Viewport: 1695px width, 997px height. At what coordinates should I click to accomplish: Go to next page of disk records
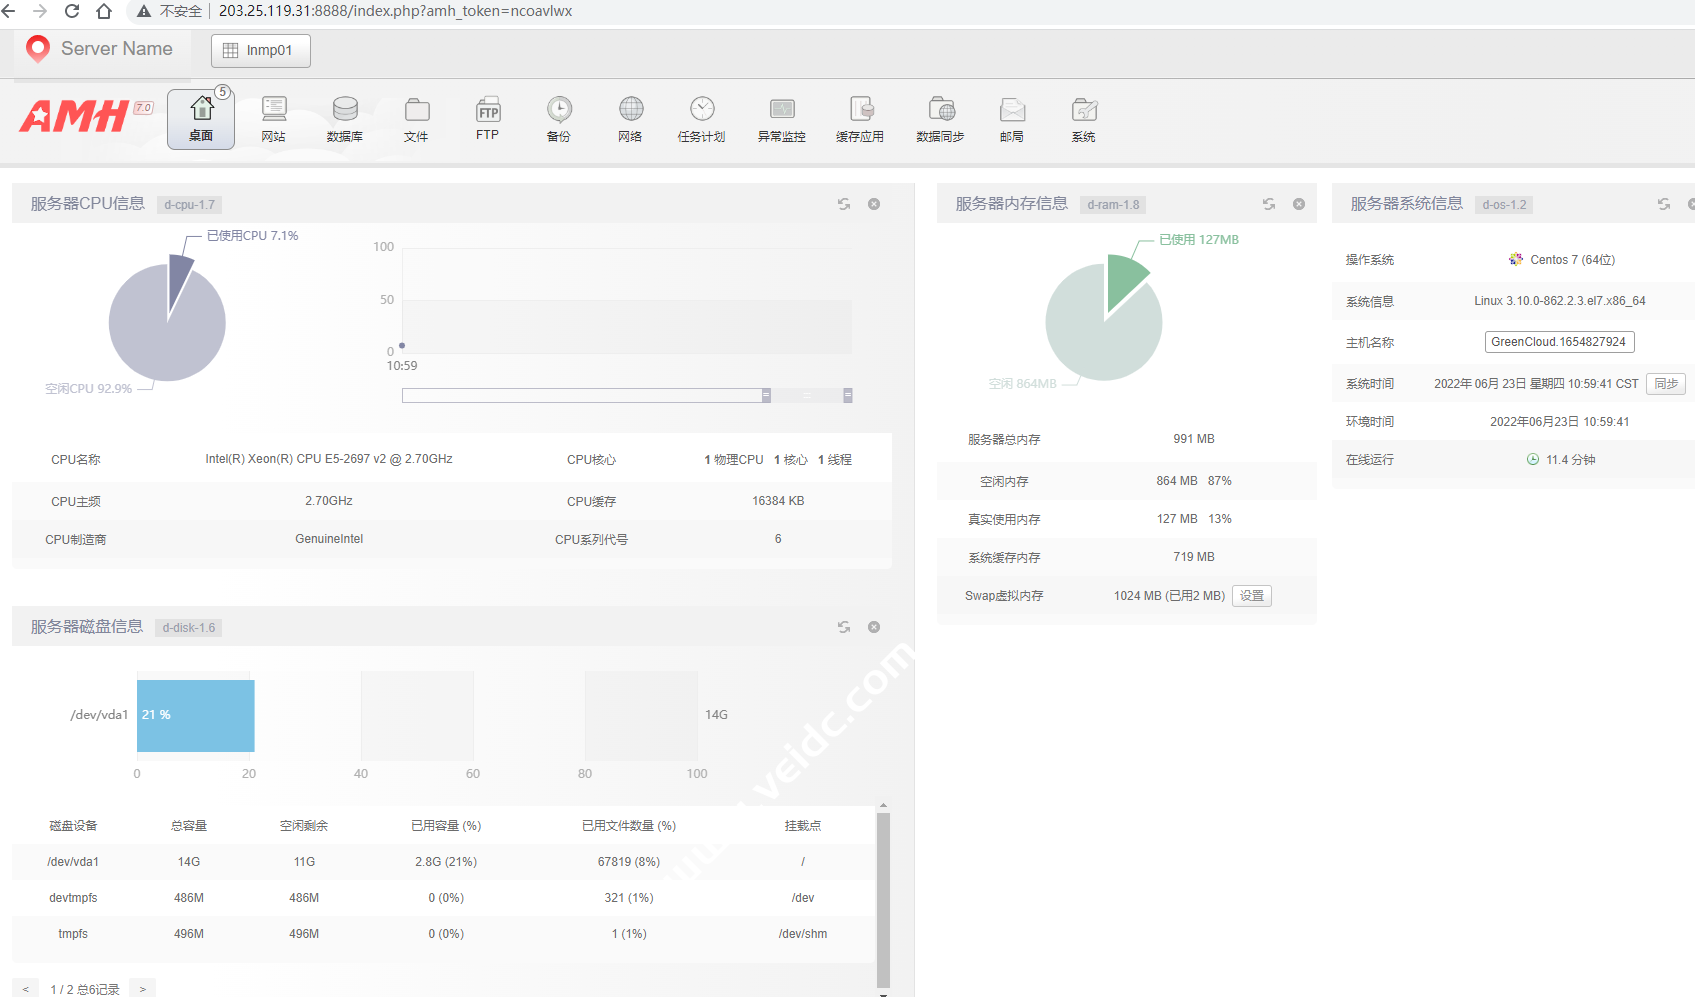(x=143, y=989)
